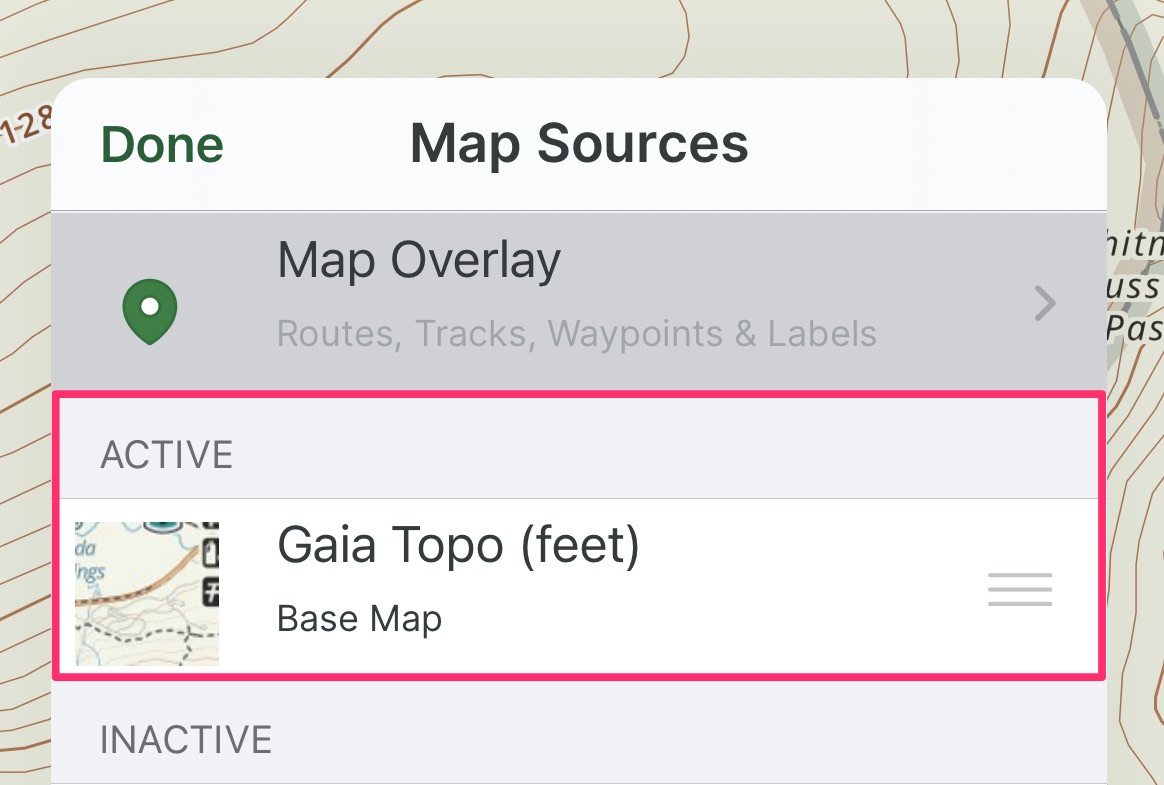Click the teal lake marker in thumbnail

163,527
